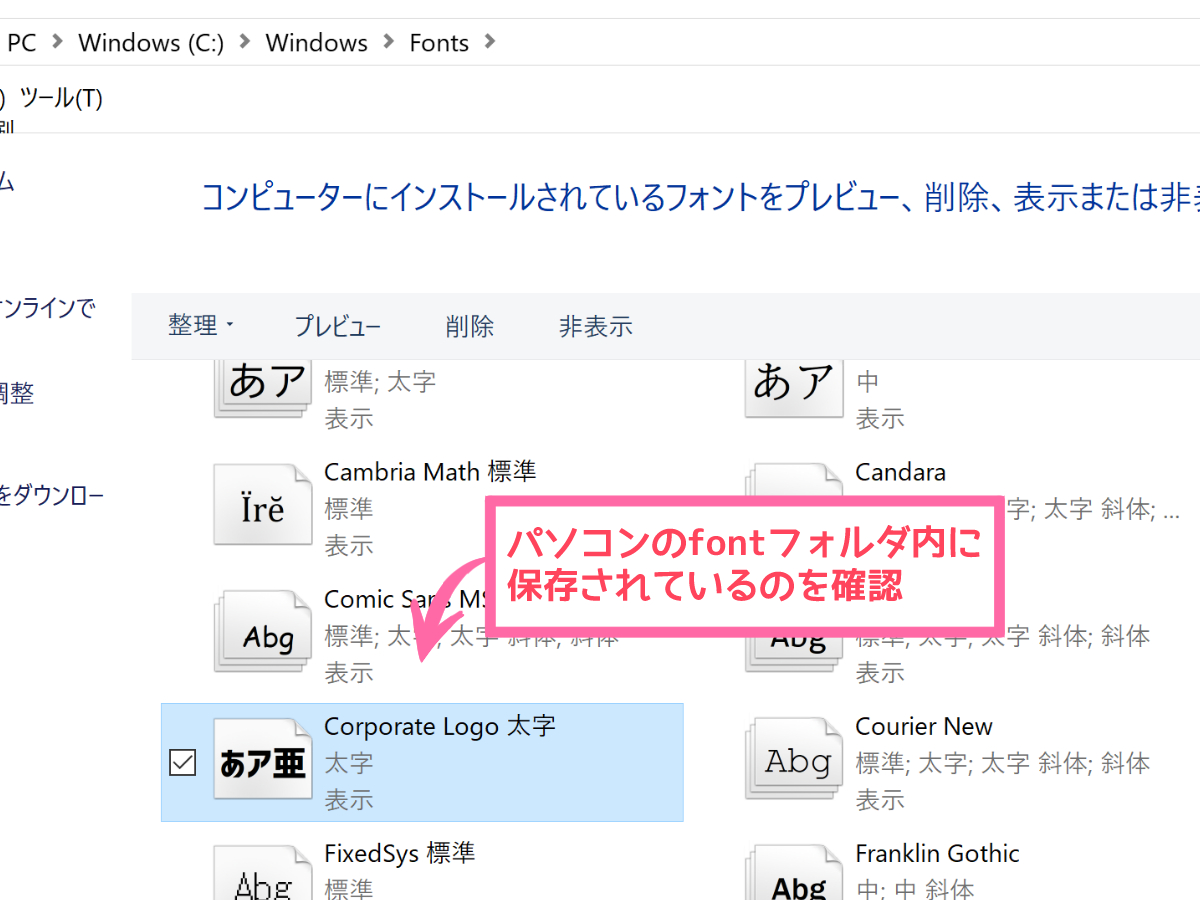Select the FixedSys 標準 font name
Image resolution: width=1200 pixels, height=900 pixels.
coord(400,853)
